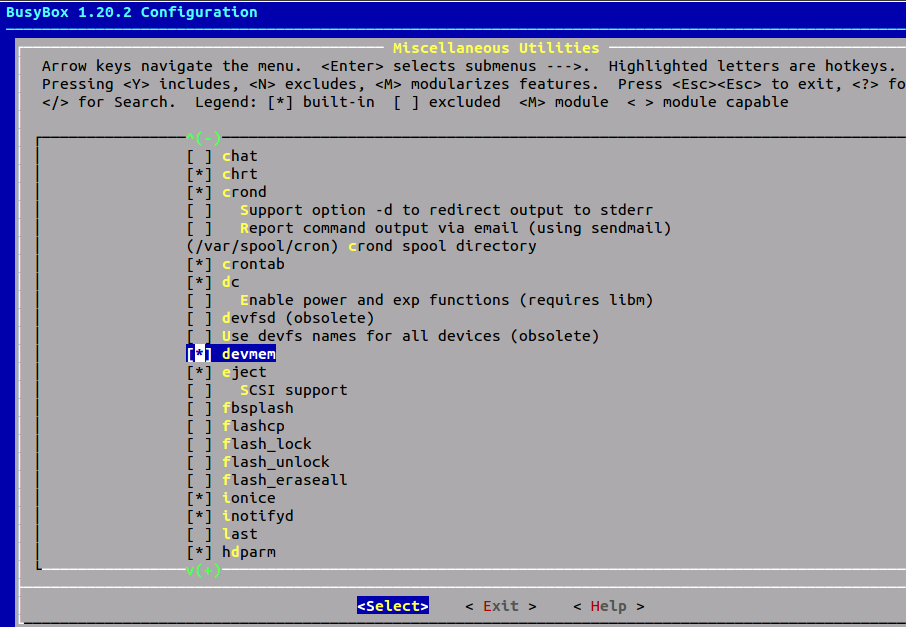Viewport: 906px width, 627px height.
Task: Toggle the devfsd (obsolete) checkbox
Action: [199, 318]
